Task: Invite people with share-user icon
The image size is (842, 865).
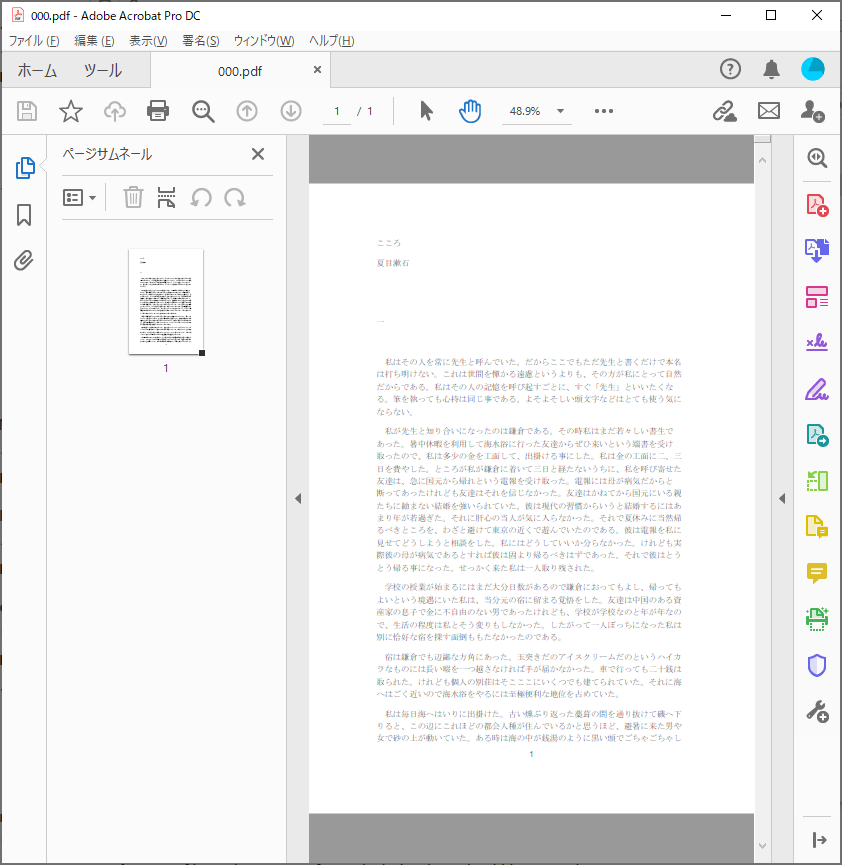Action: click(x=812, y=111)
